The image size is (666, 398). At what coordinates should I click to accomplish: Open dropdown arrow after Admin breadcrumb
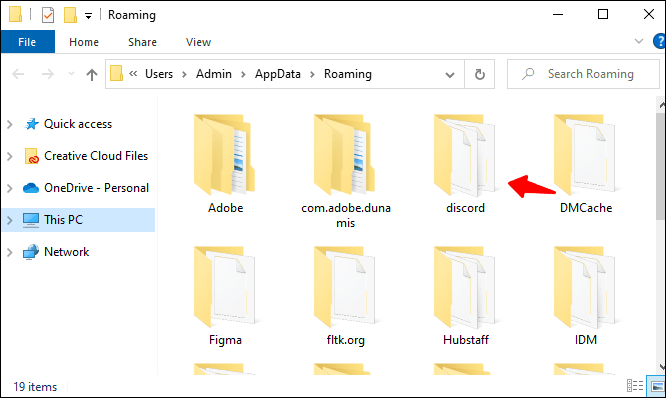pos(243,75)
